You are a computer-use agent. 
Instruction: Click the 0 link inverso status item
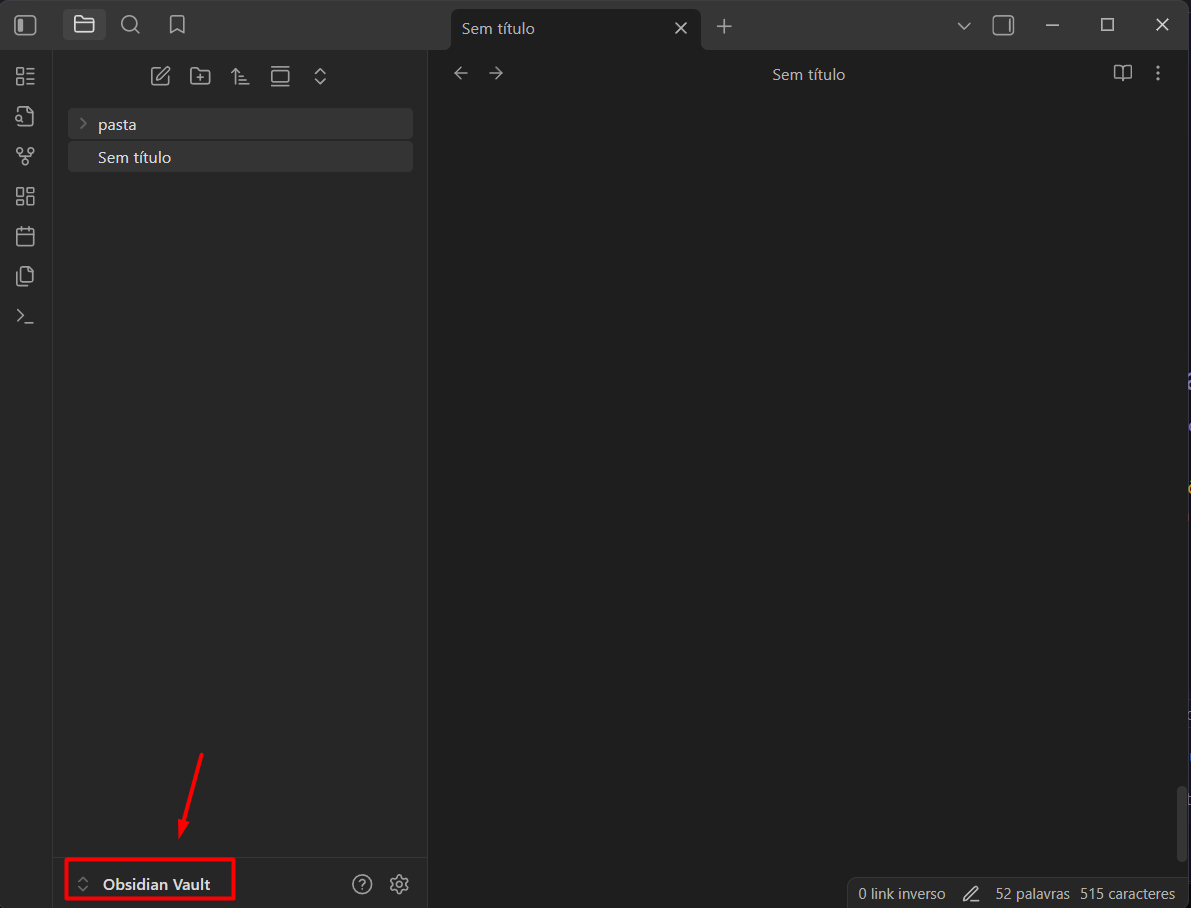click(901, 893)
